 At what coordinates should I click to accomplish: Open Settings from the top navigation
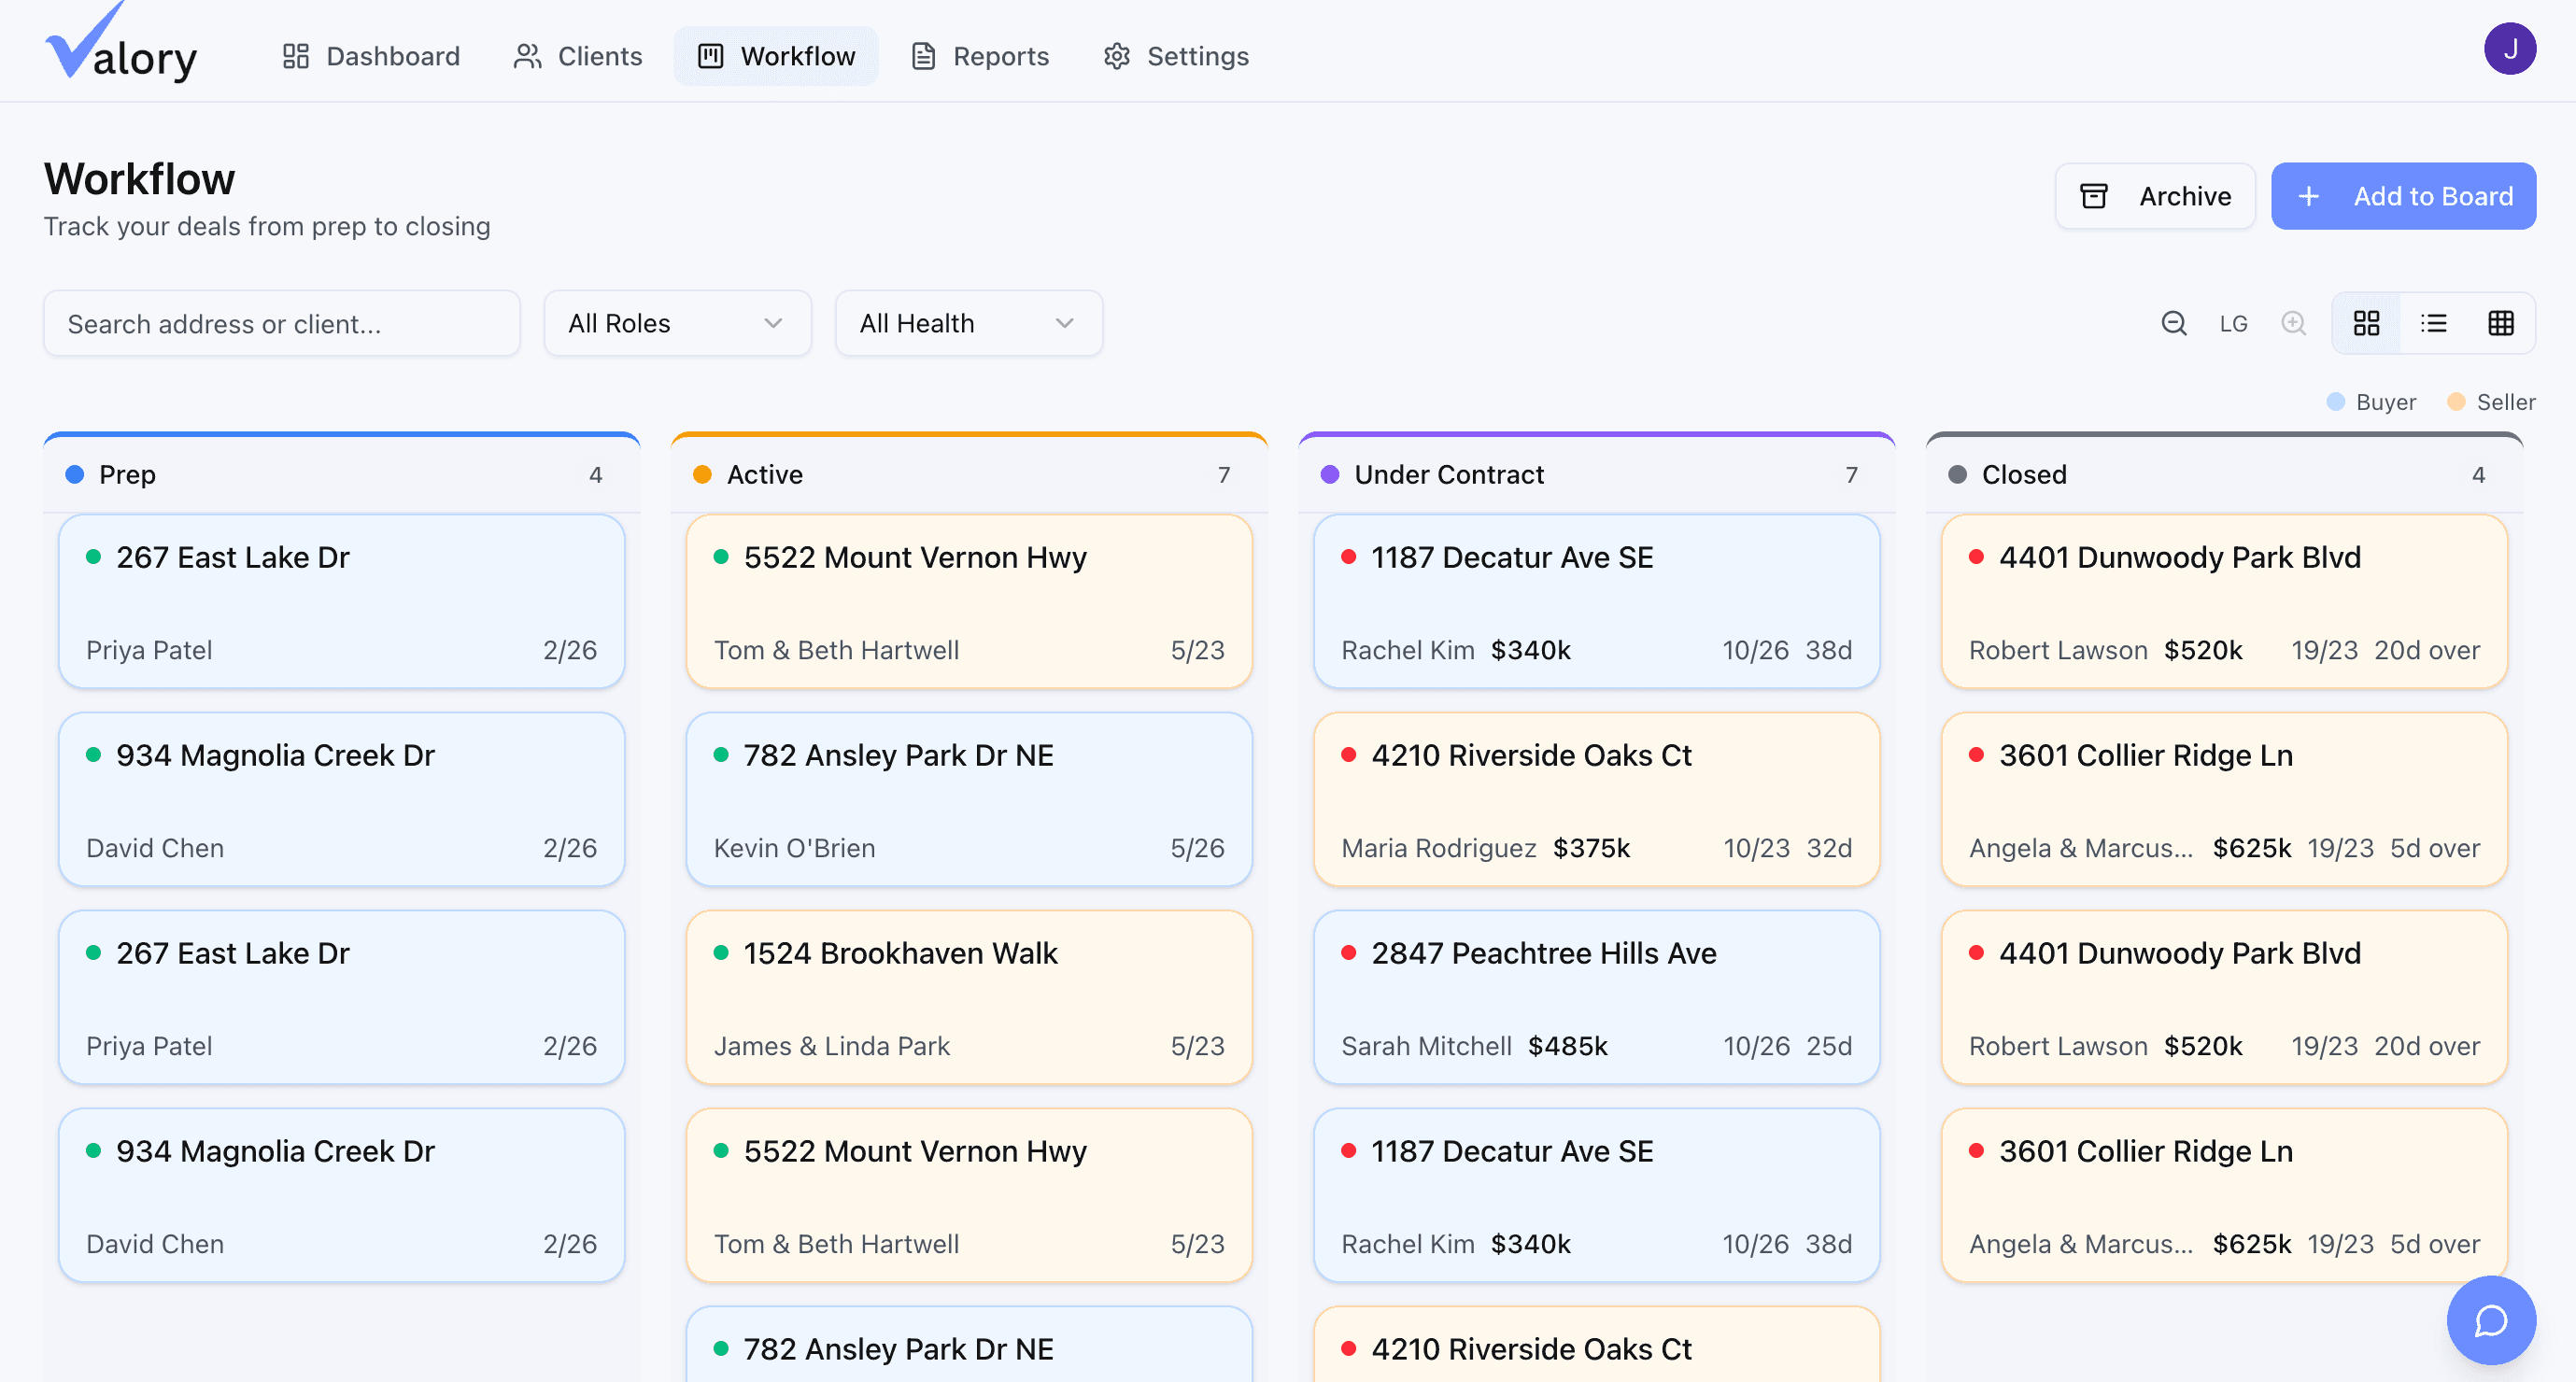tap(1175, 56)
